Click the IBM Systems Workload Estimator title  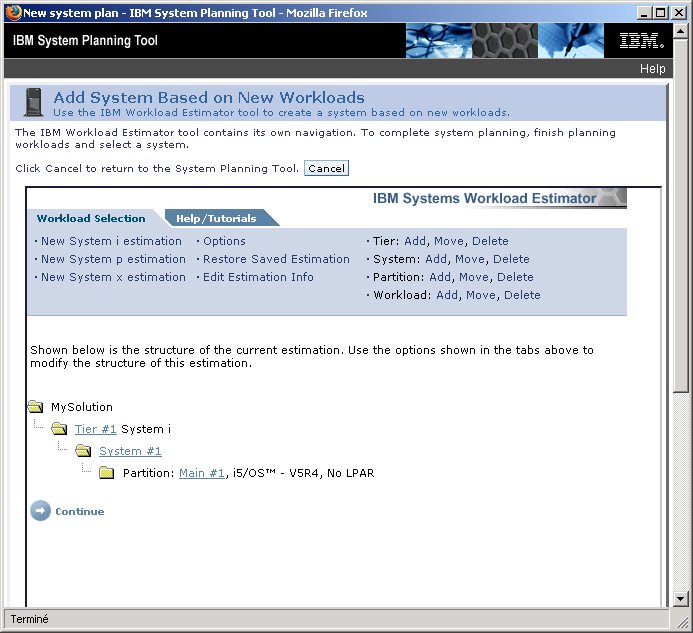[x=484, y=198]
